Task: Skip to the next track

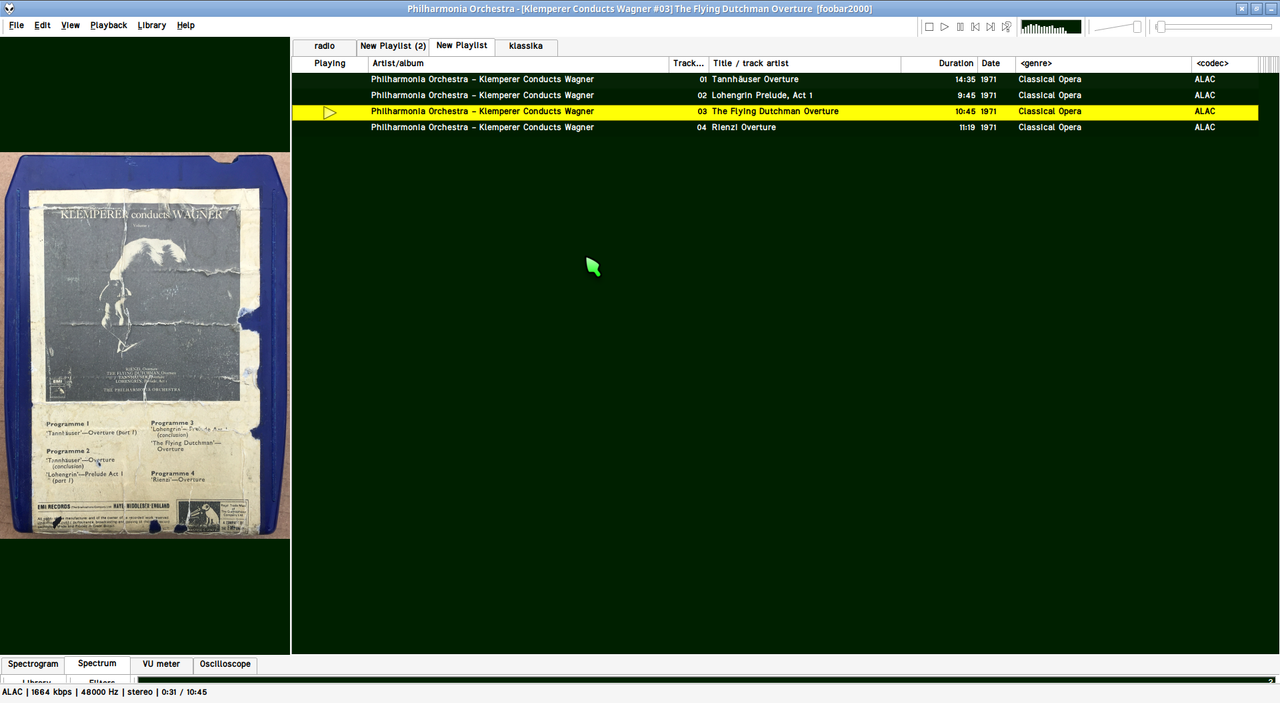Action: (x=991, y=27)
